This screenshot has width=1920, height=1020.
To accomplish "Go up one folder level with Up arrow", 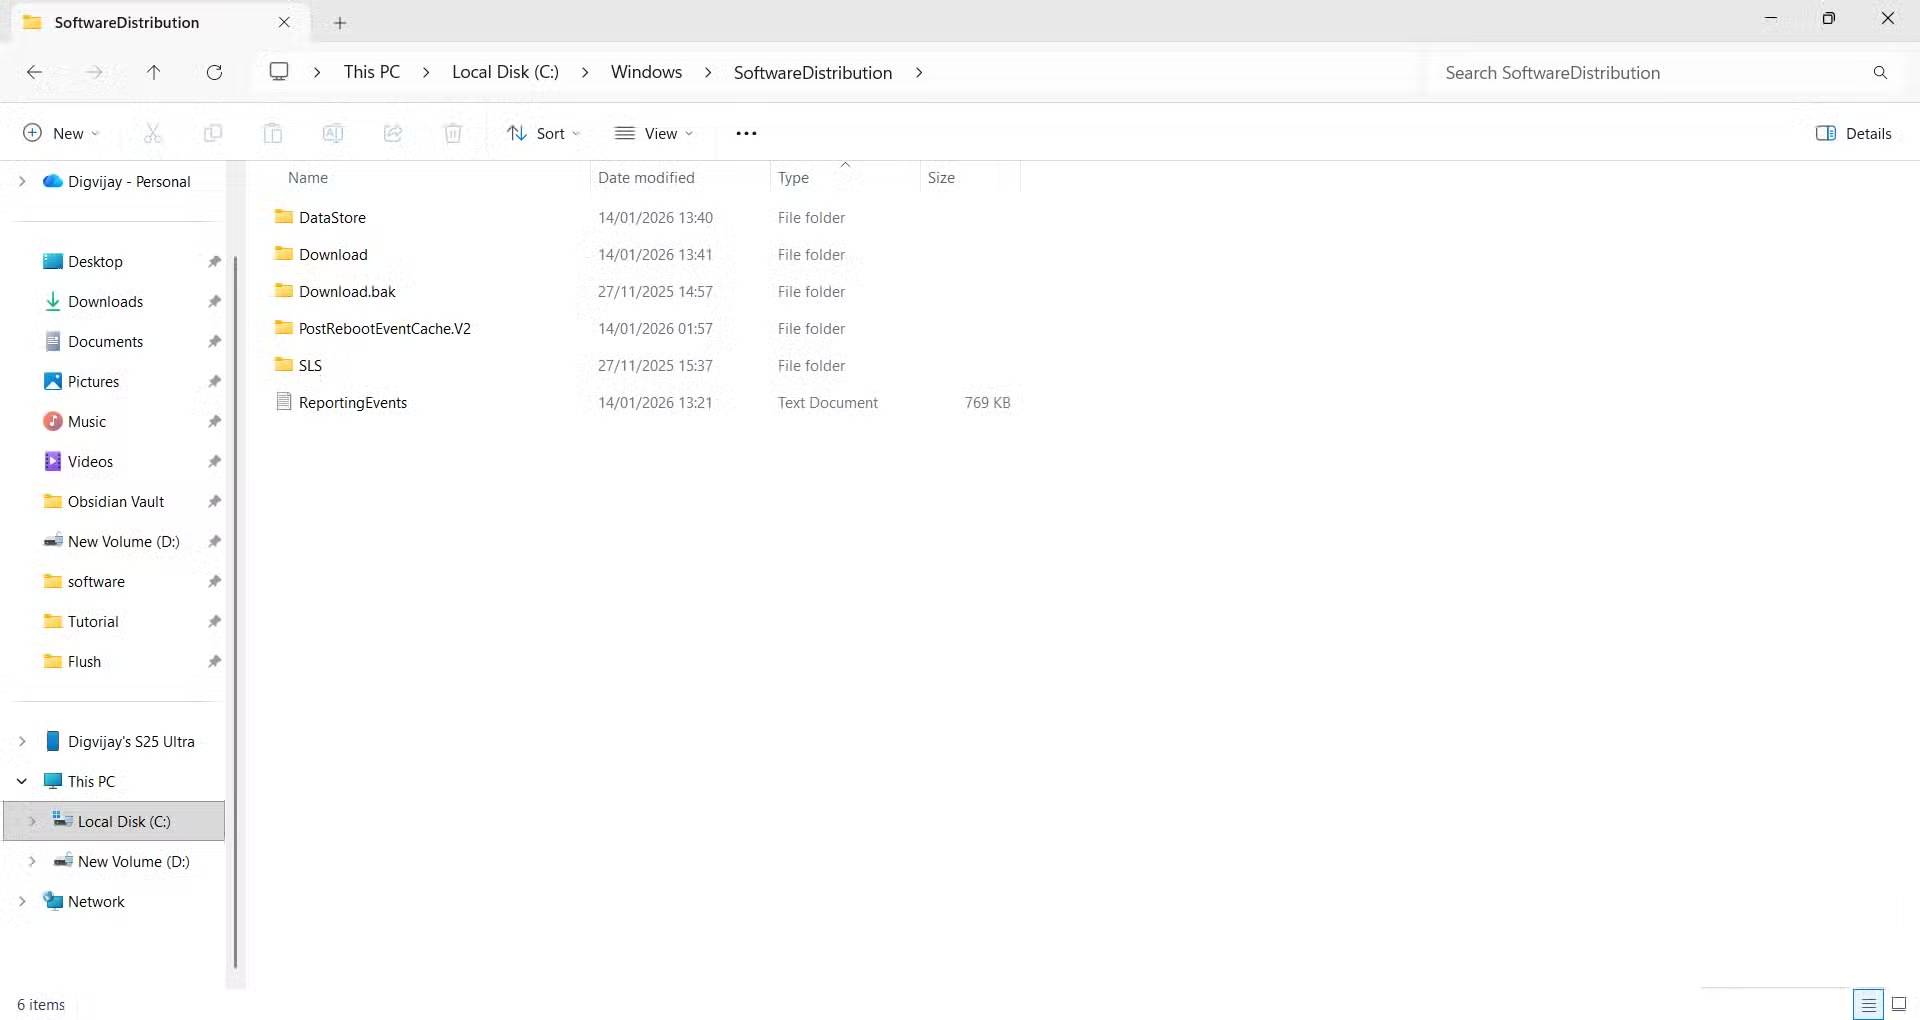I will coord(153,72).
